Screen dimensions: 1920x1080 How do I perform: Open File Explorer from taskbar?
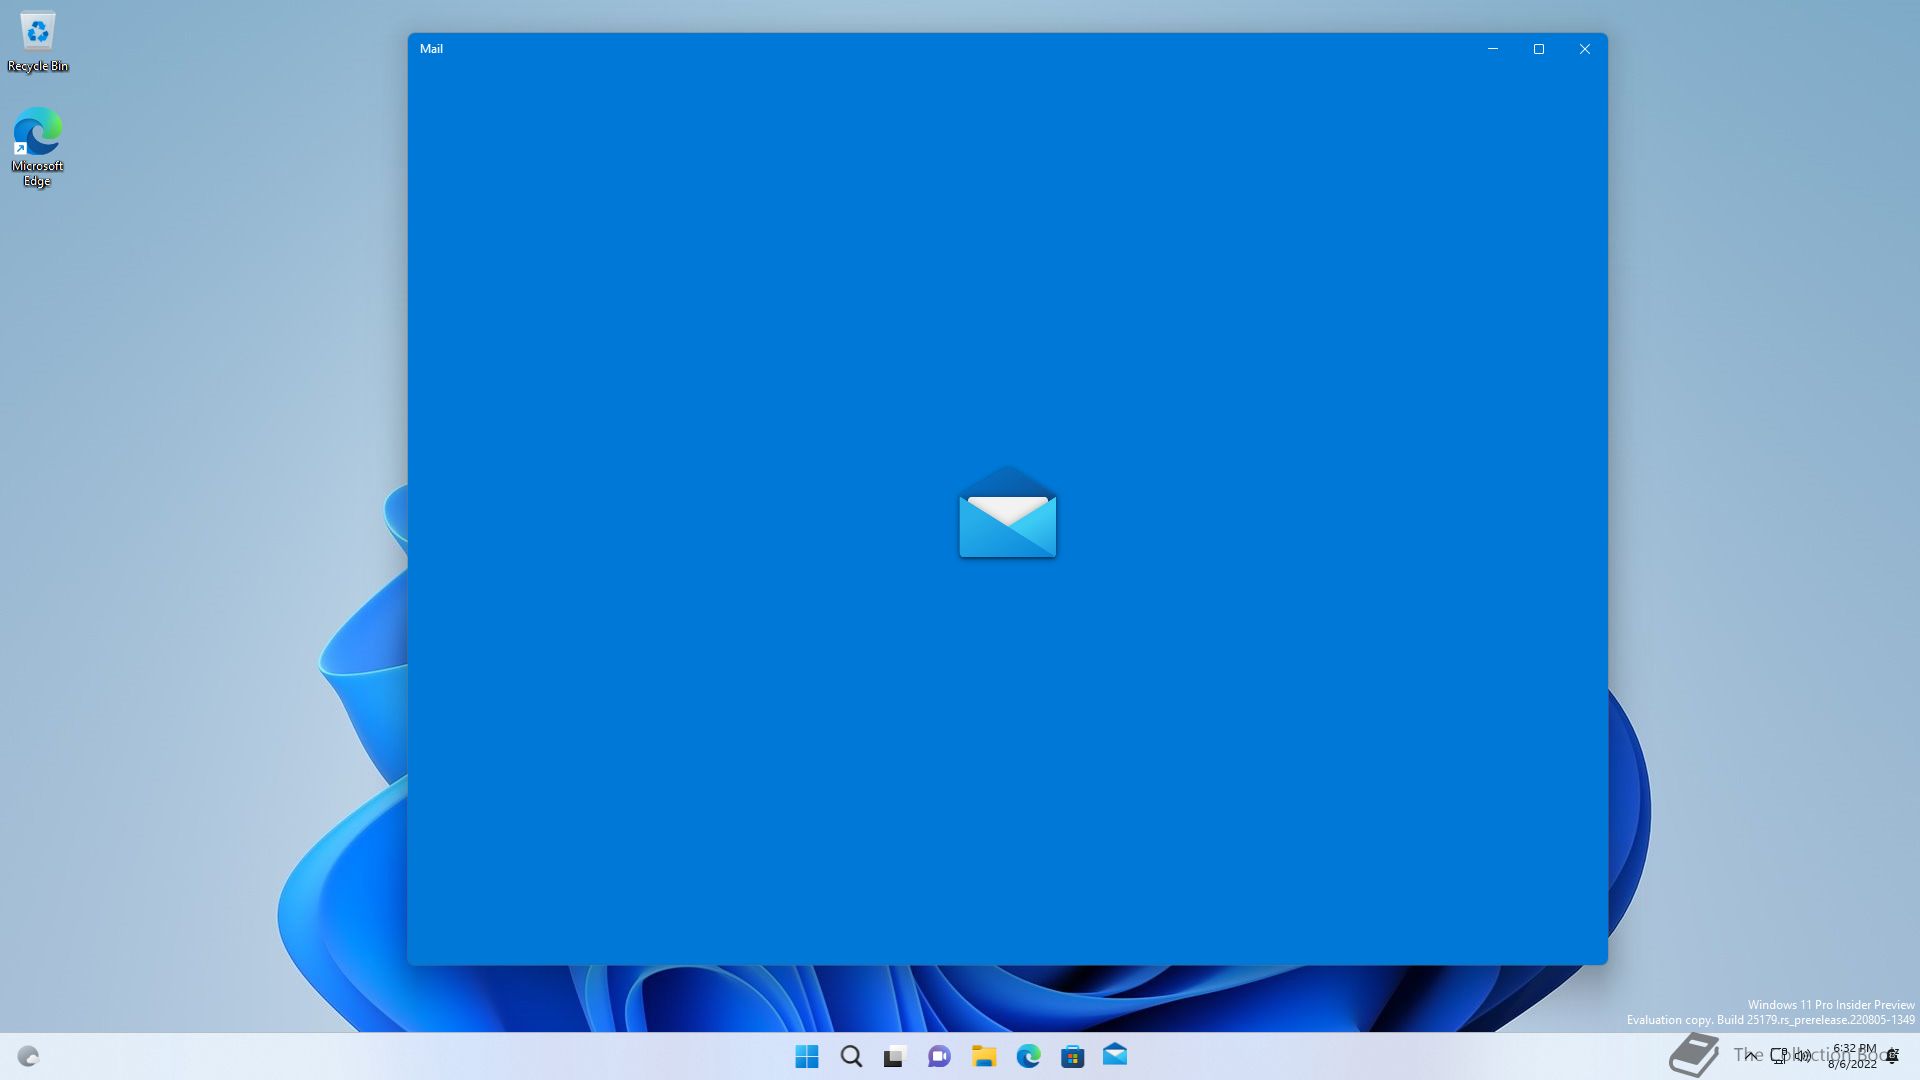coord(984,1056)
